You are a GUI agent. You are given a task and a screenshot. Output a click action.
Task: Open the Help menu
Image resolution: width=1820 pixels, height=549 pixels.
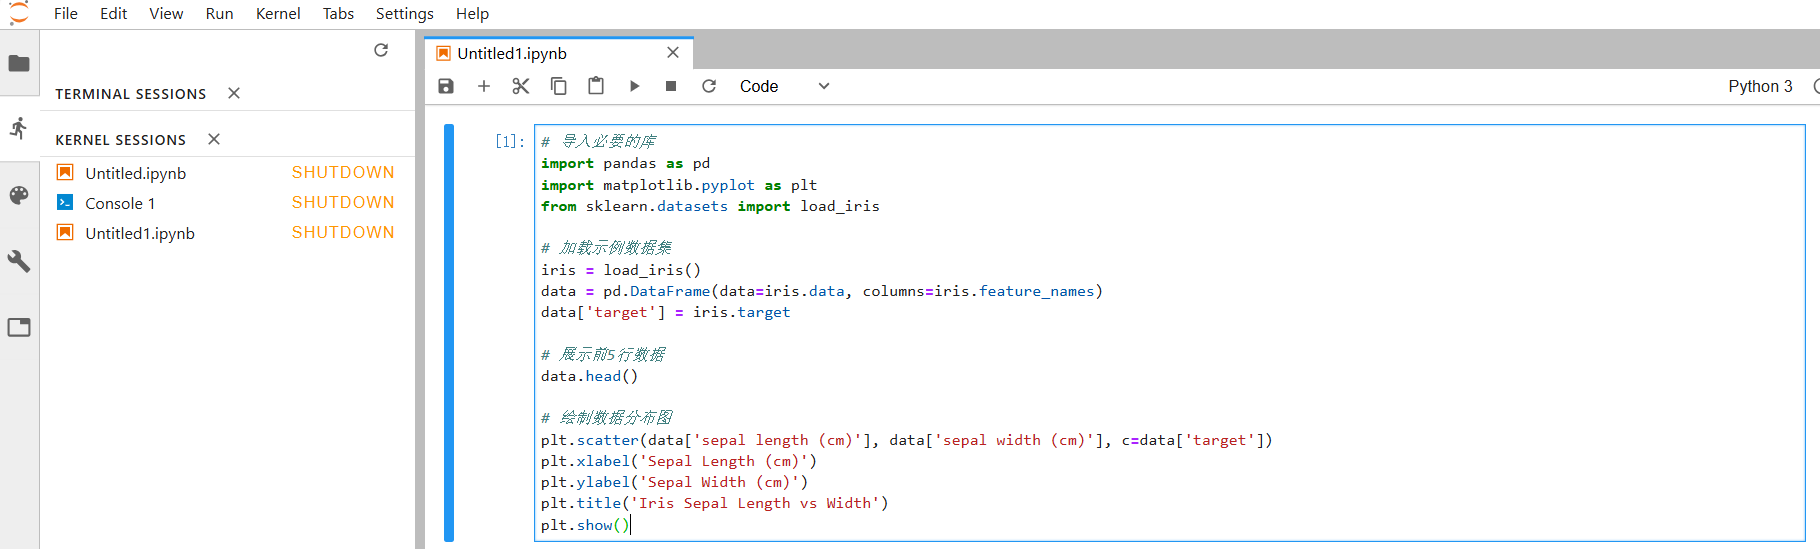[472, 13]
